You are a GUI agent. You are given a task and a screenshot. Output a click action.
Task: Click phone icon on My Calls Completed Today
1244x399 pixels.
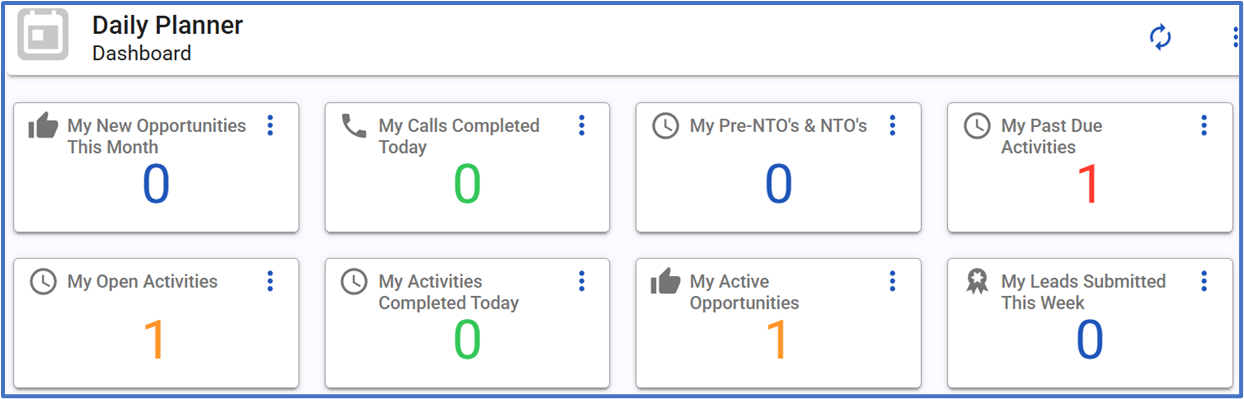coord(354,126)
